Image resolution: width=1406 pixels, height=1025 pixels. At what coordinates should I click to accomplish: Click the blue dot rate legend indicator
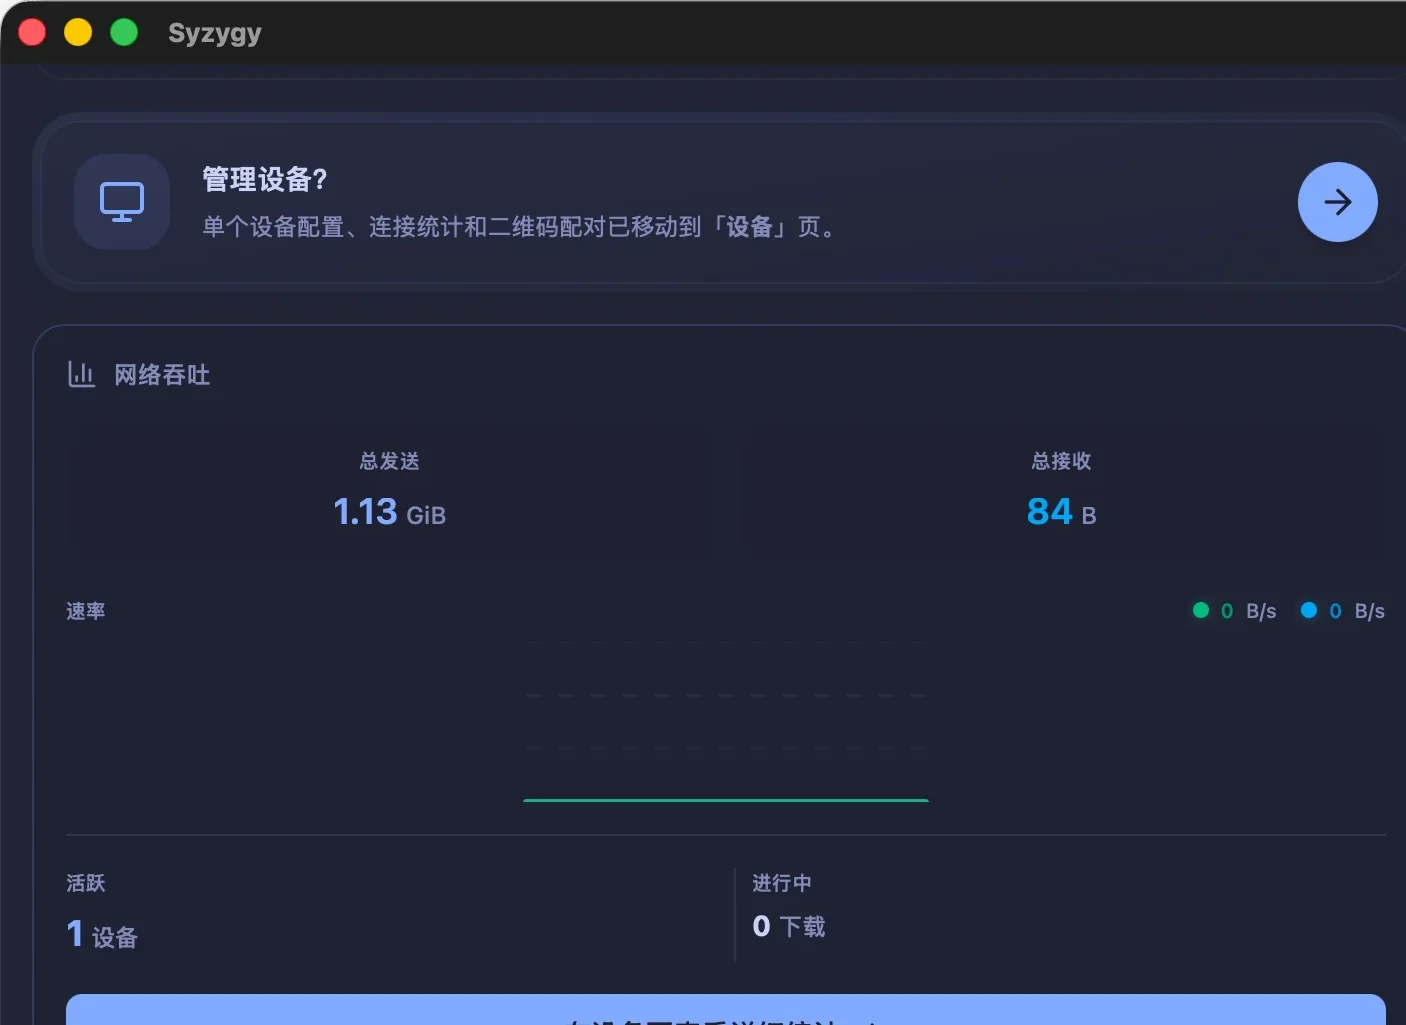1309,610
